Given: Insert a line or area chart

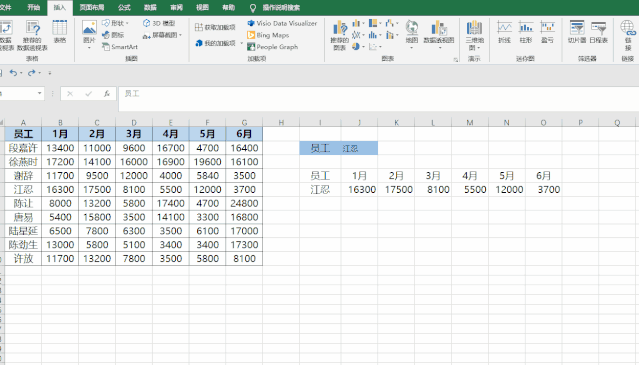Looking at the screenshot, I should [358, 35].
